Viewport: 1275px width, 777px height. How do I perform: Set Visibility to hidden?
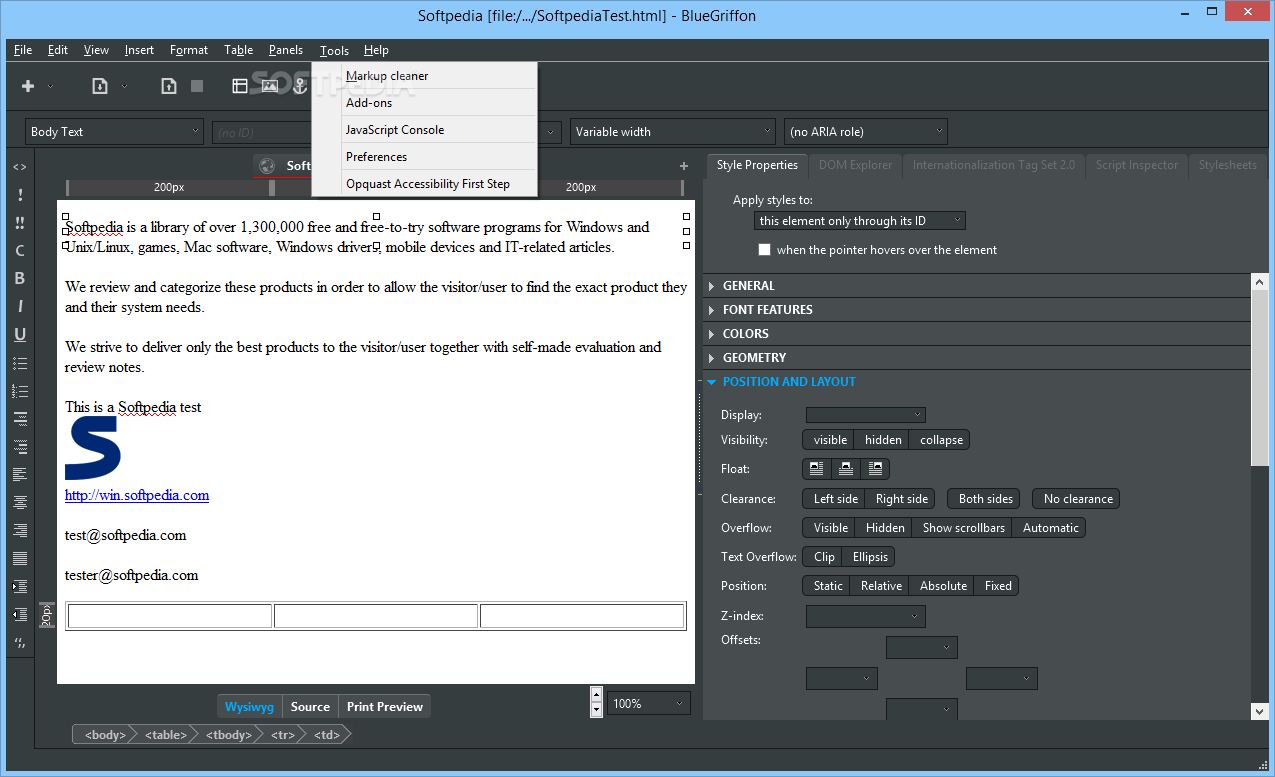pyautogui.click(x=883, y=440)
